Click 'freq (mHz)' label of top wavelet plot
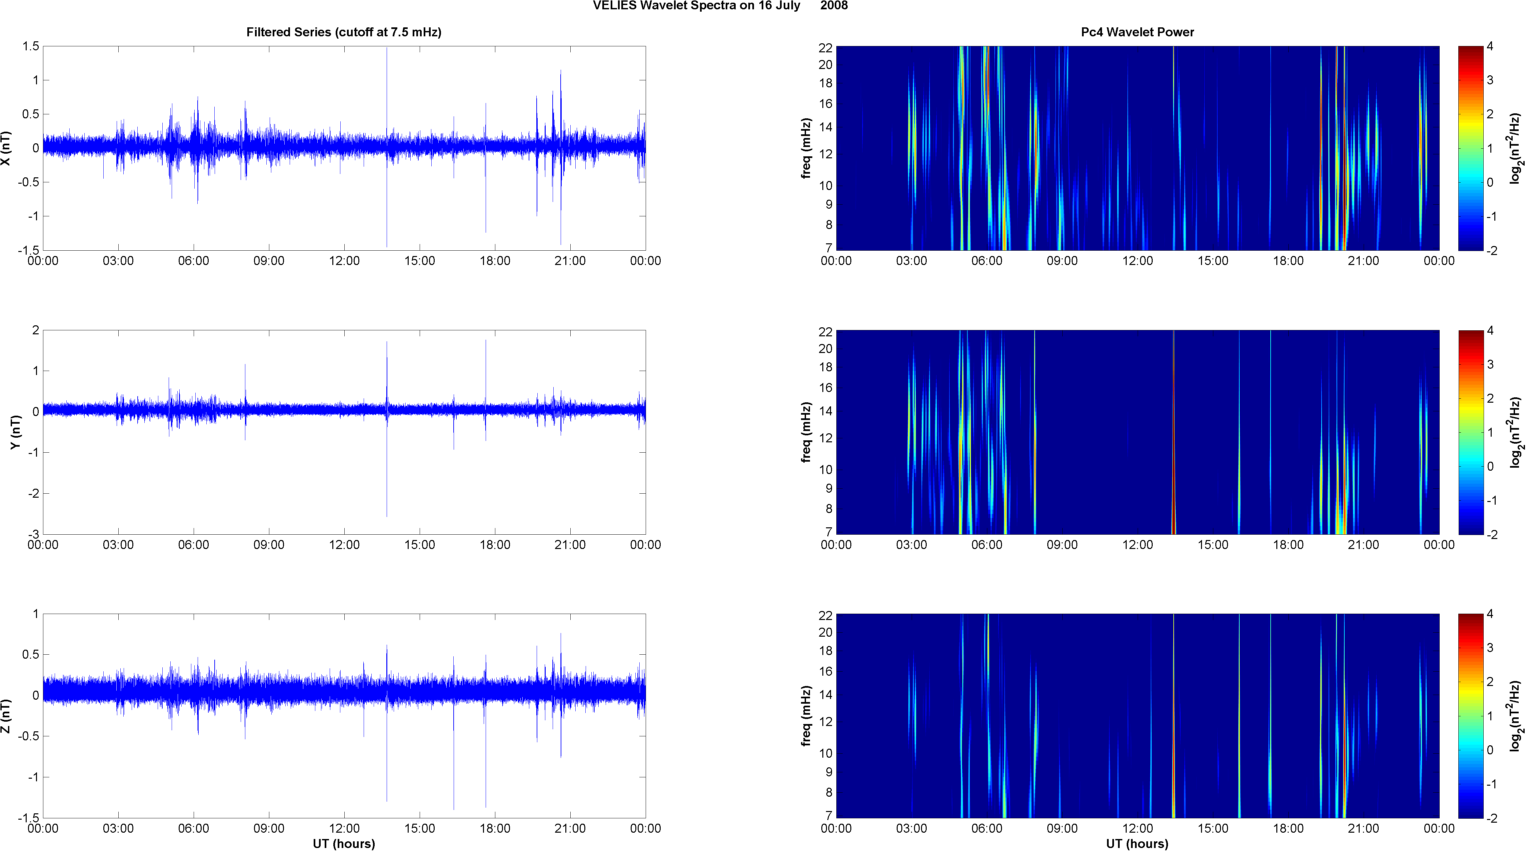This screenshot has height=851, width=1526. 806,148
